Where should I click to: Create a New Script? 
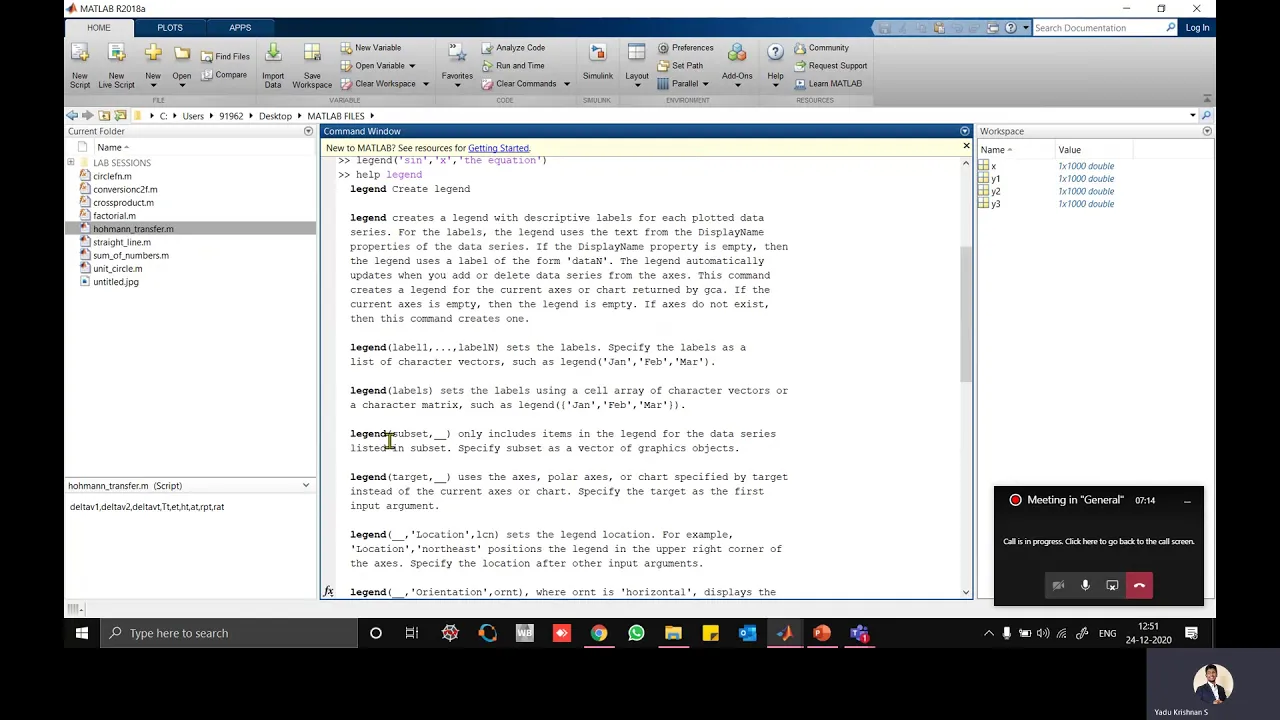(x=79, y=64)
